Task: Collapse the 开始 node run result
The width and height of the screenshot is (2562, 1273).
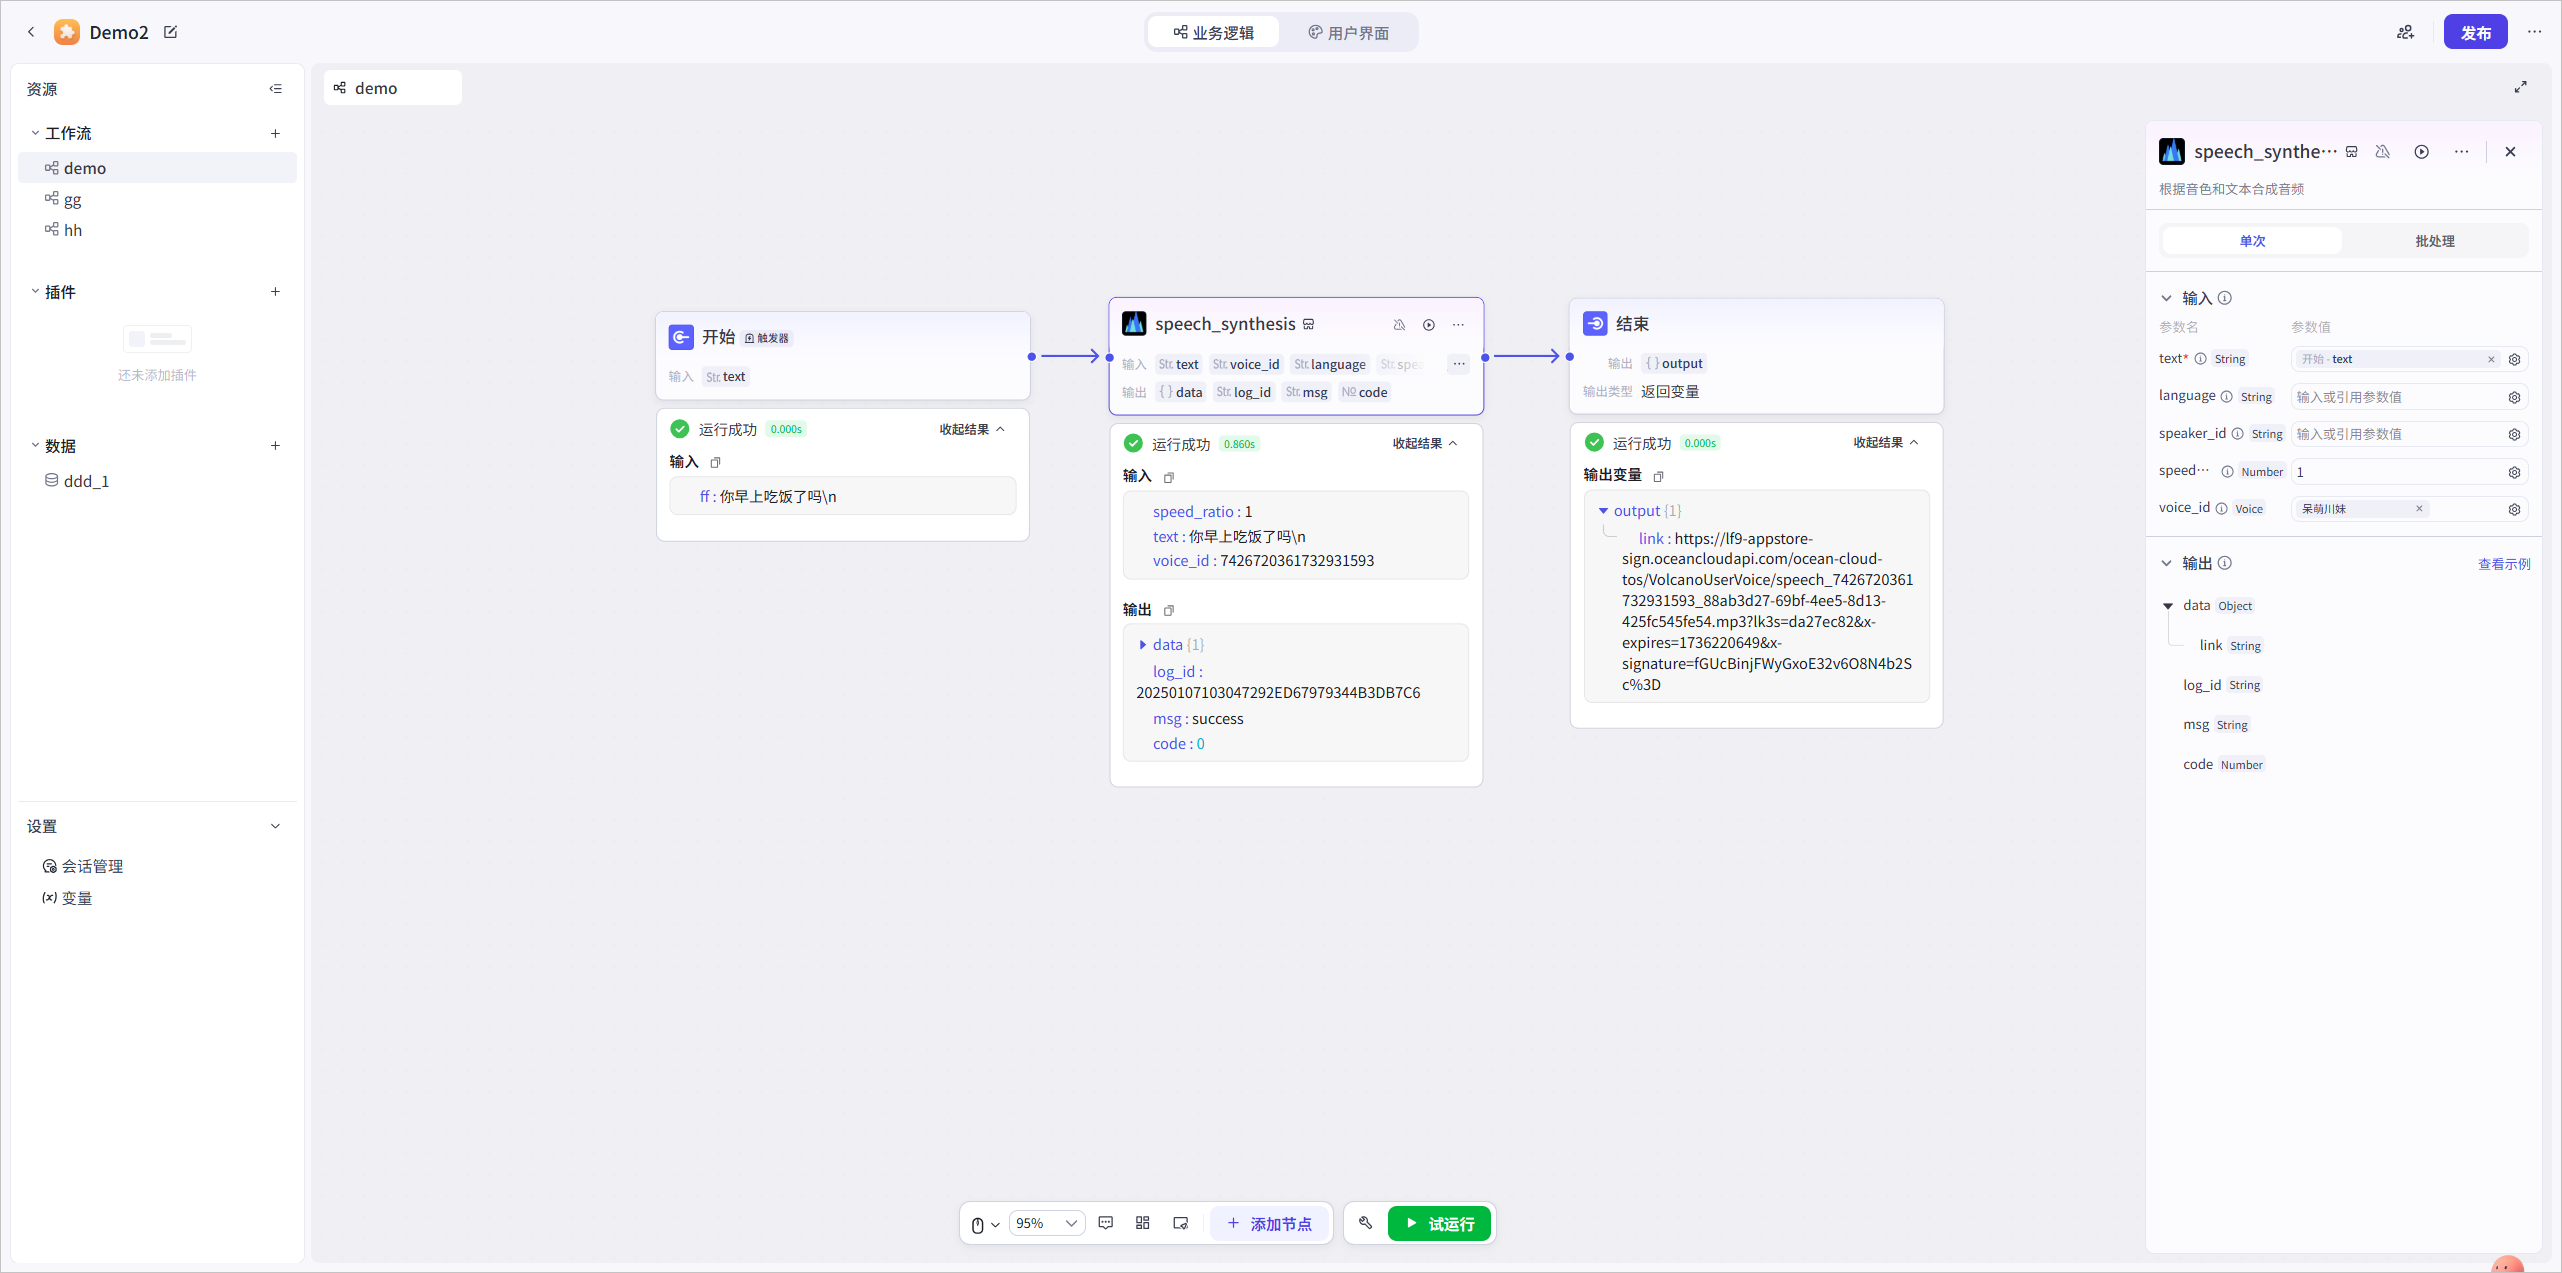Action: (x=972, y=429)
